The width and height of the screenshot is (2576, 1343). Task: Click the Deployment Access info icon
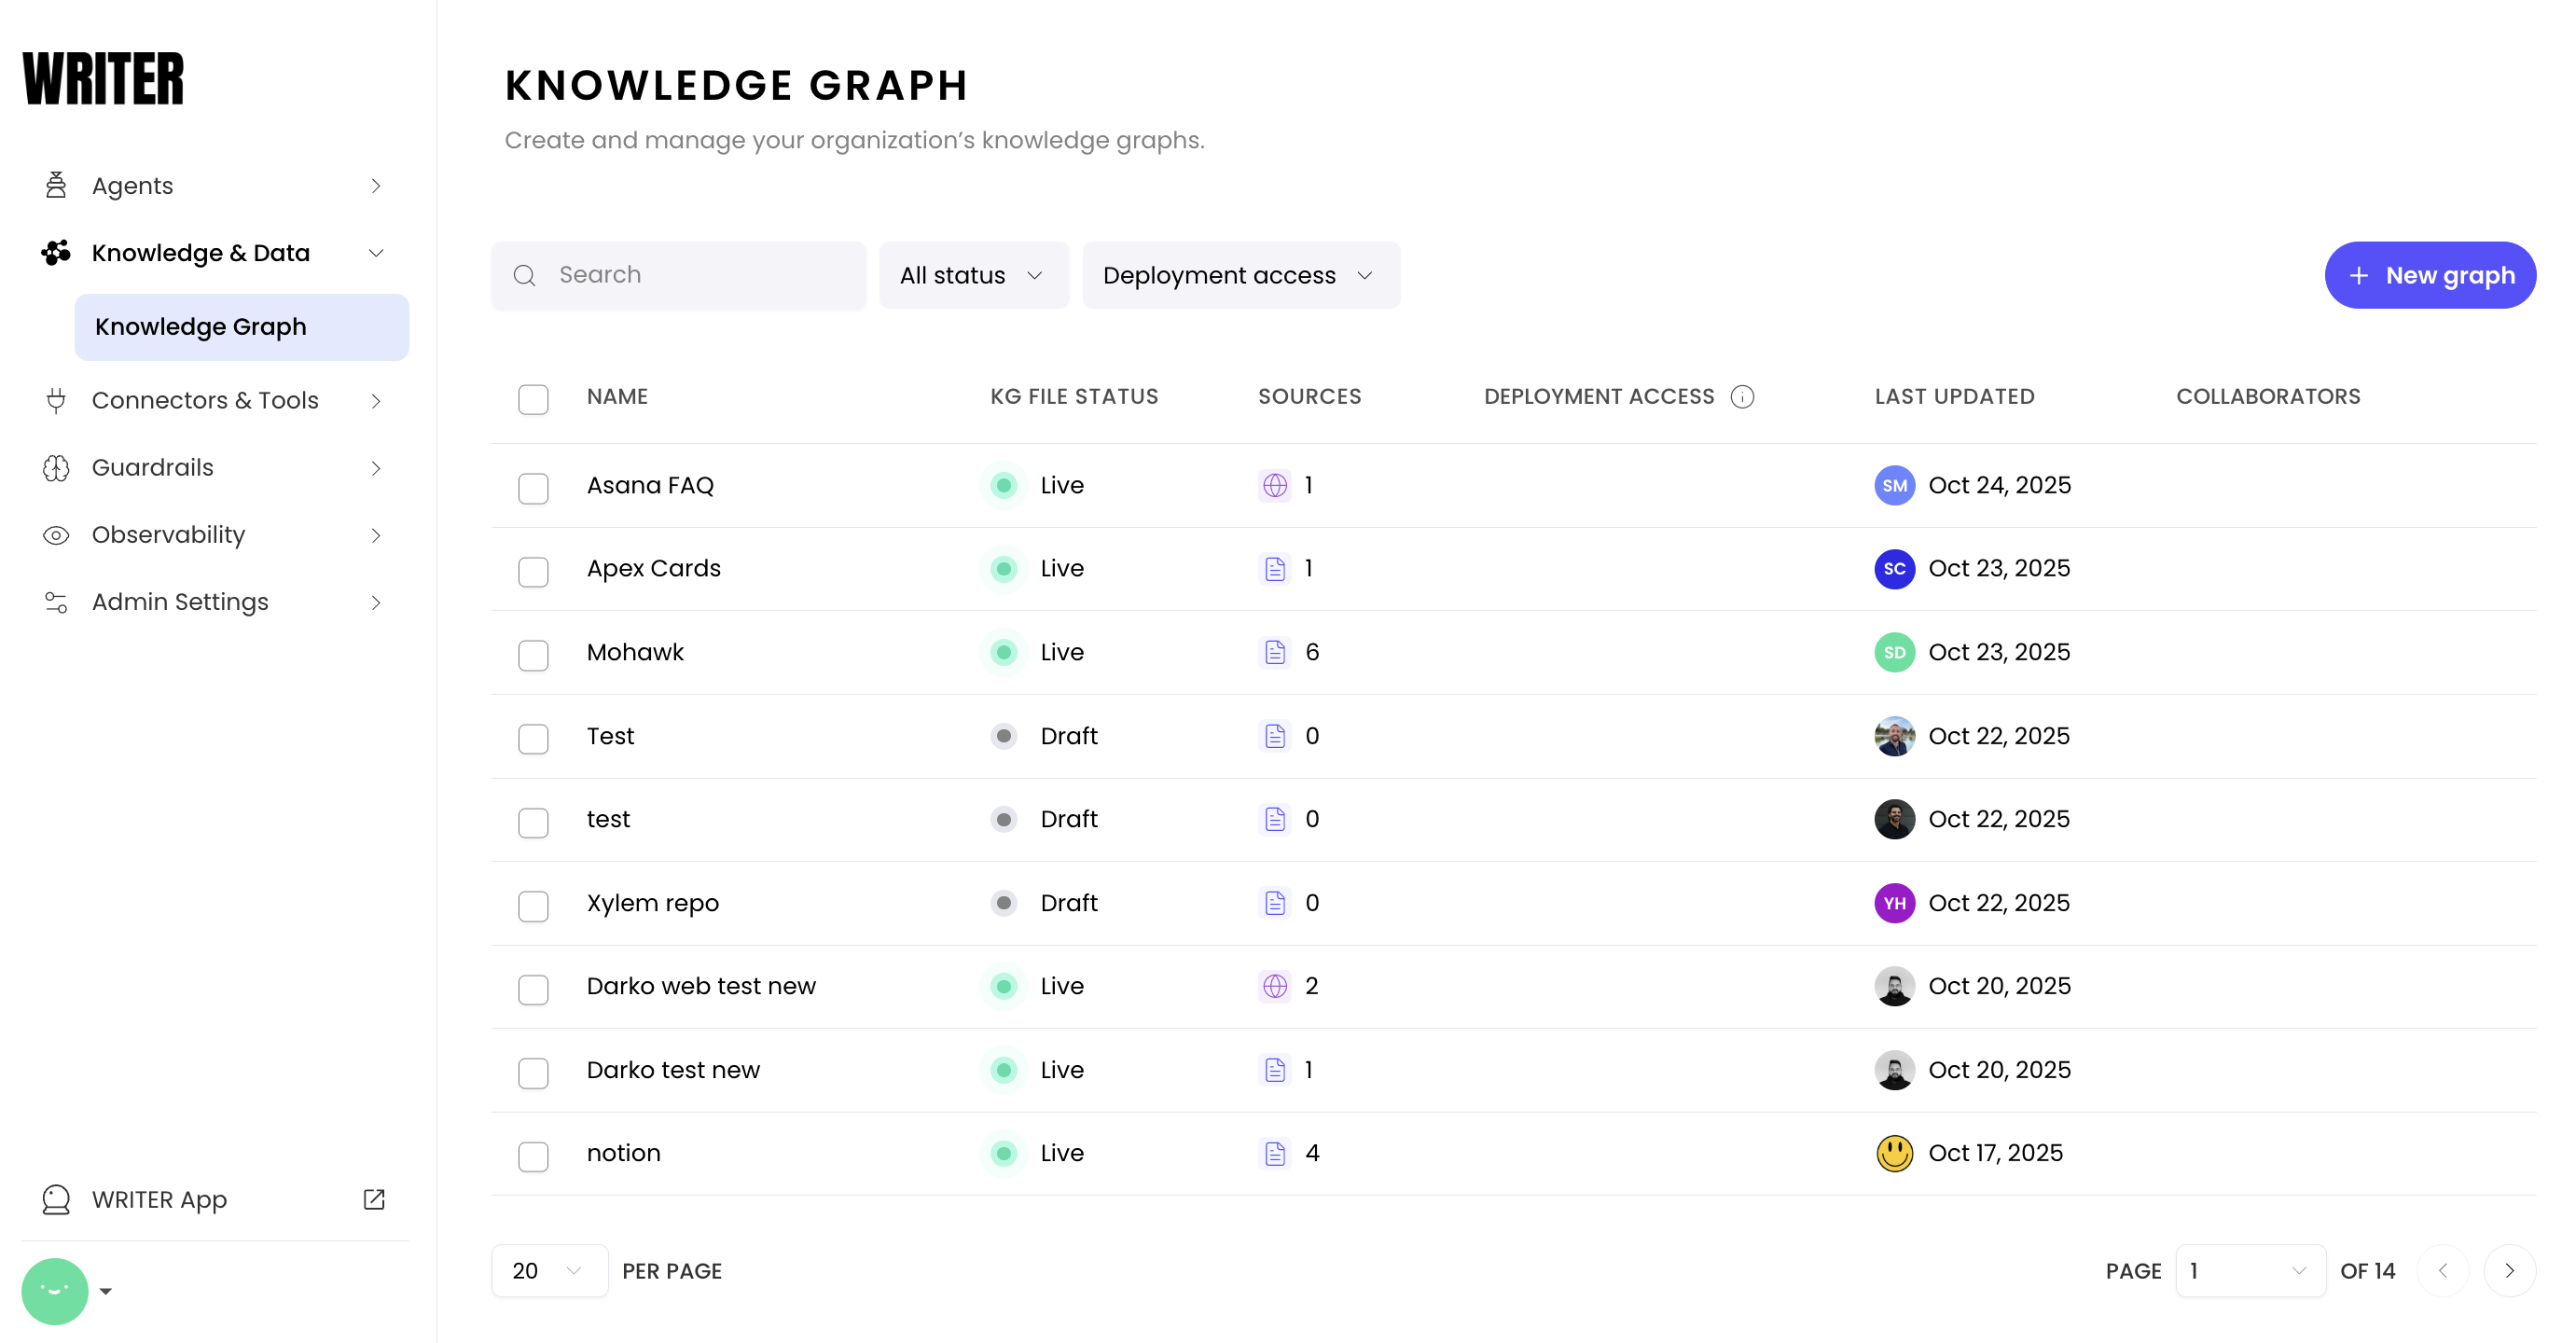[x=1742, y=397]
